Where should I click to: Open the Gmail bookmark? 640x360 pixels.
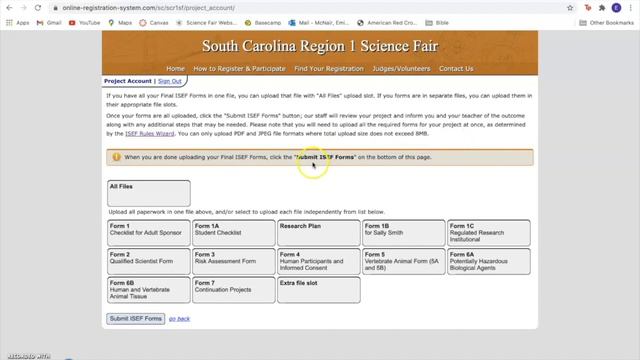49,23
